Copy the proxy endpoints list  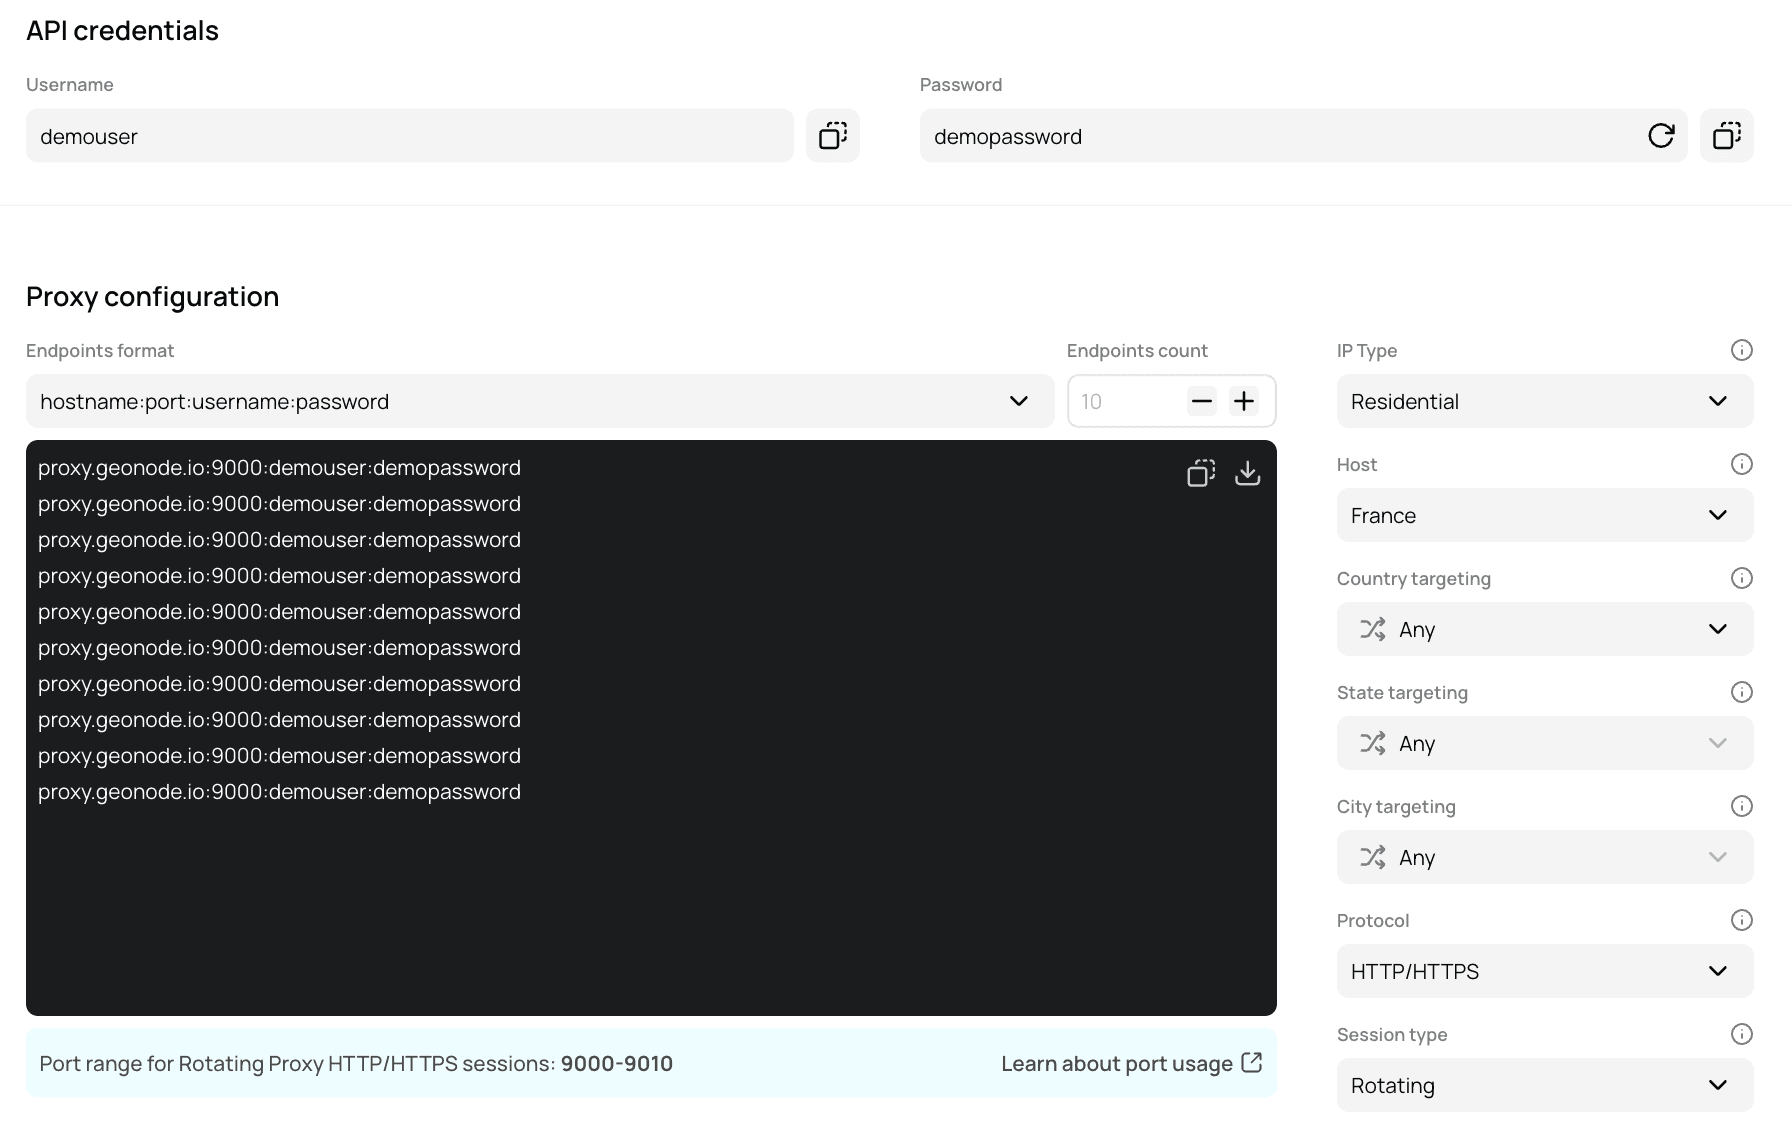(x=1201, y=472)
